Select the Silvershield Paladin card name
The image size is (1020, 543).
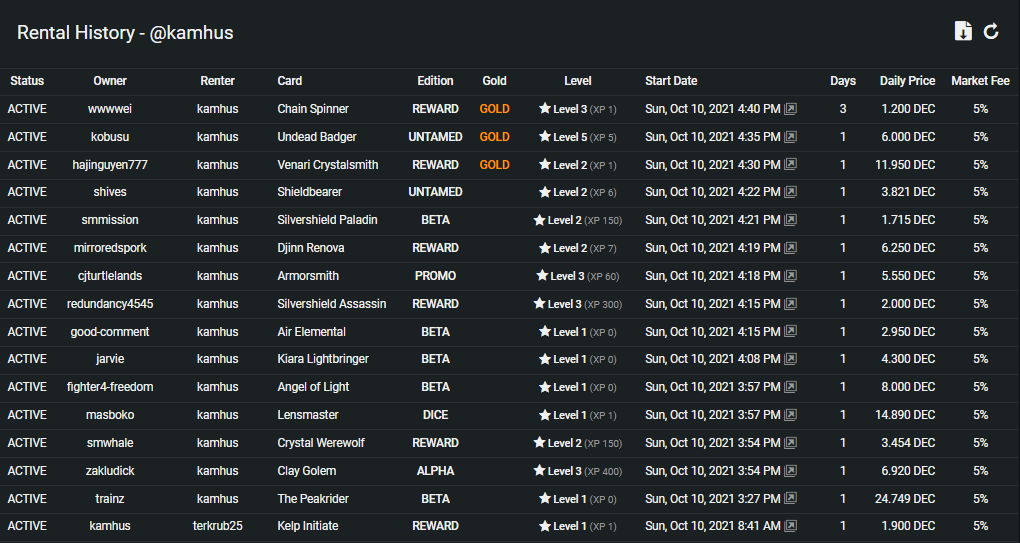[x=327, y=220]
